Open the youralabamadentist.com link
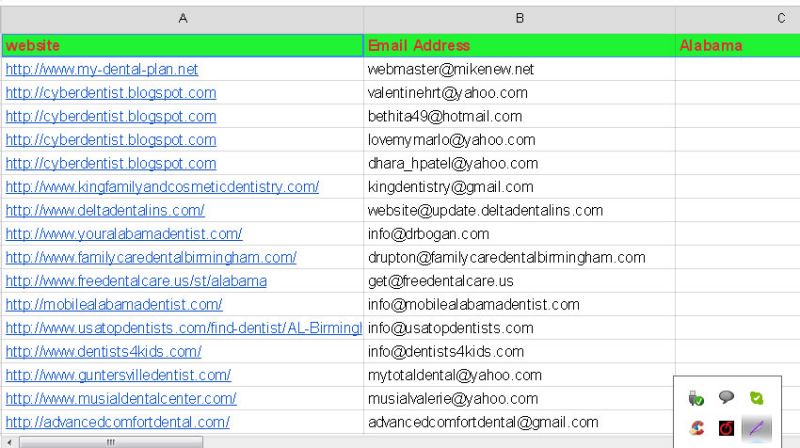Image resolution: width=800 pixels, height=448 pixels. point(124,234)
